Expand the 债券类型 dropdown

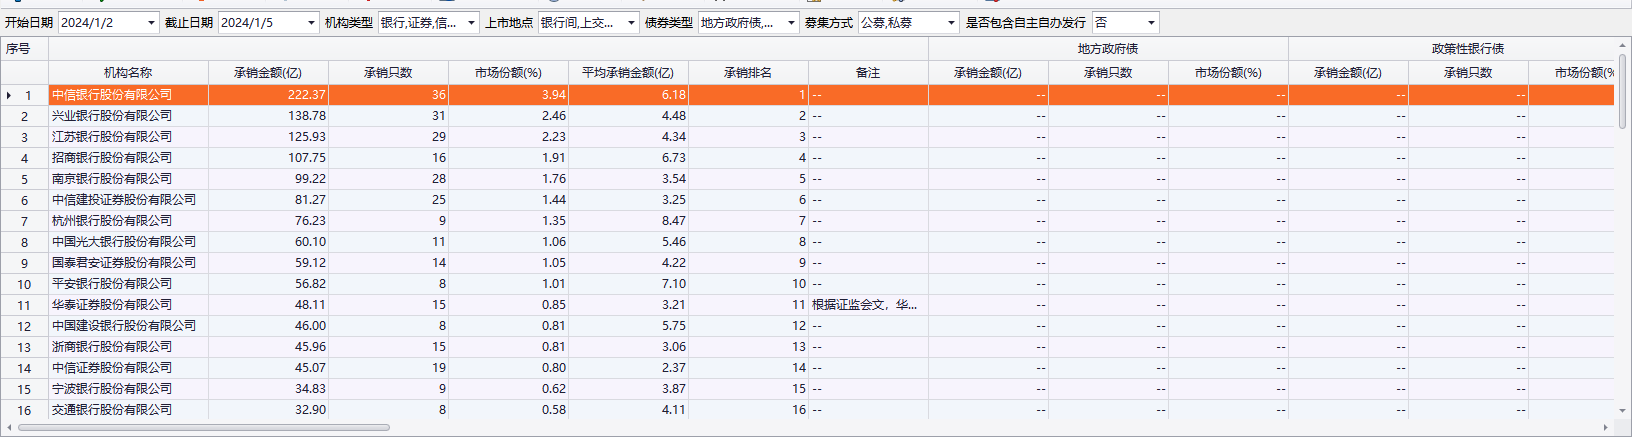pos(791,23)
